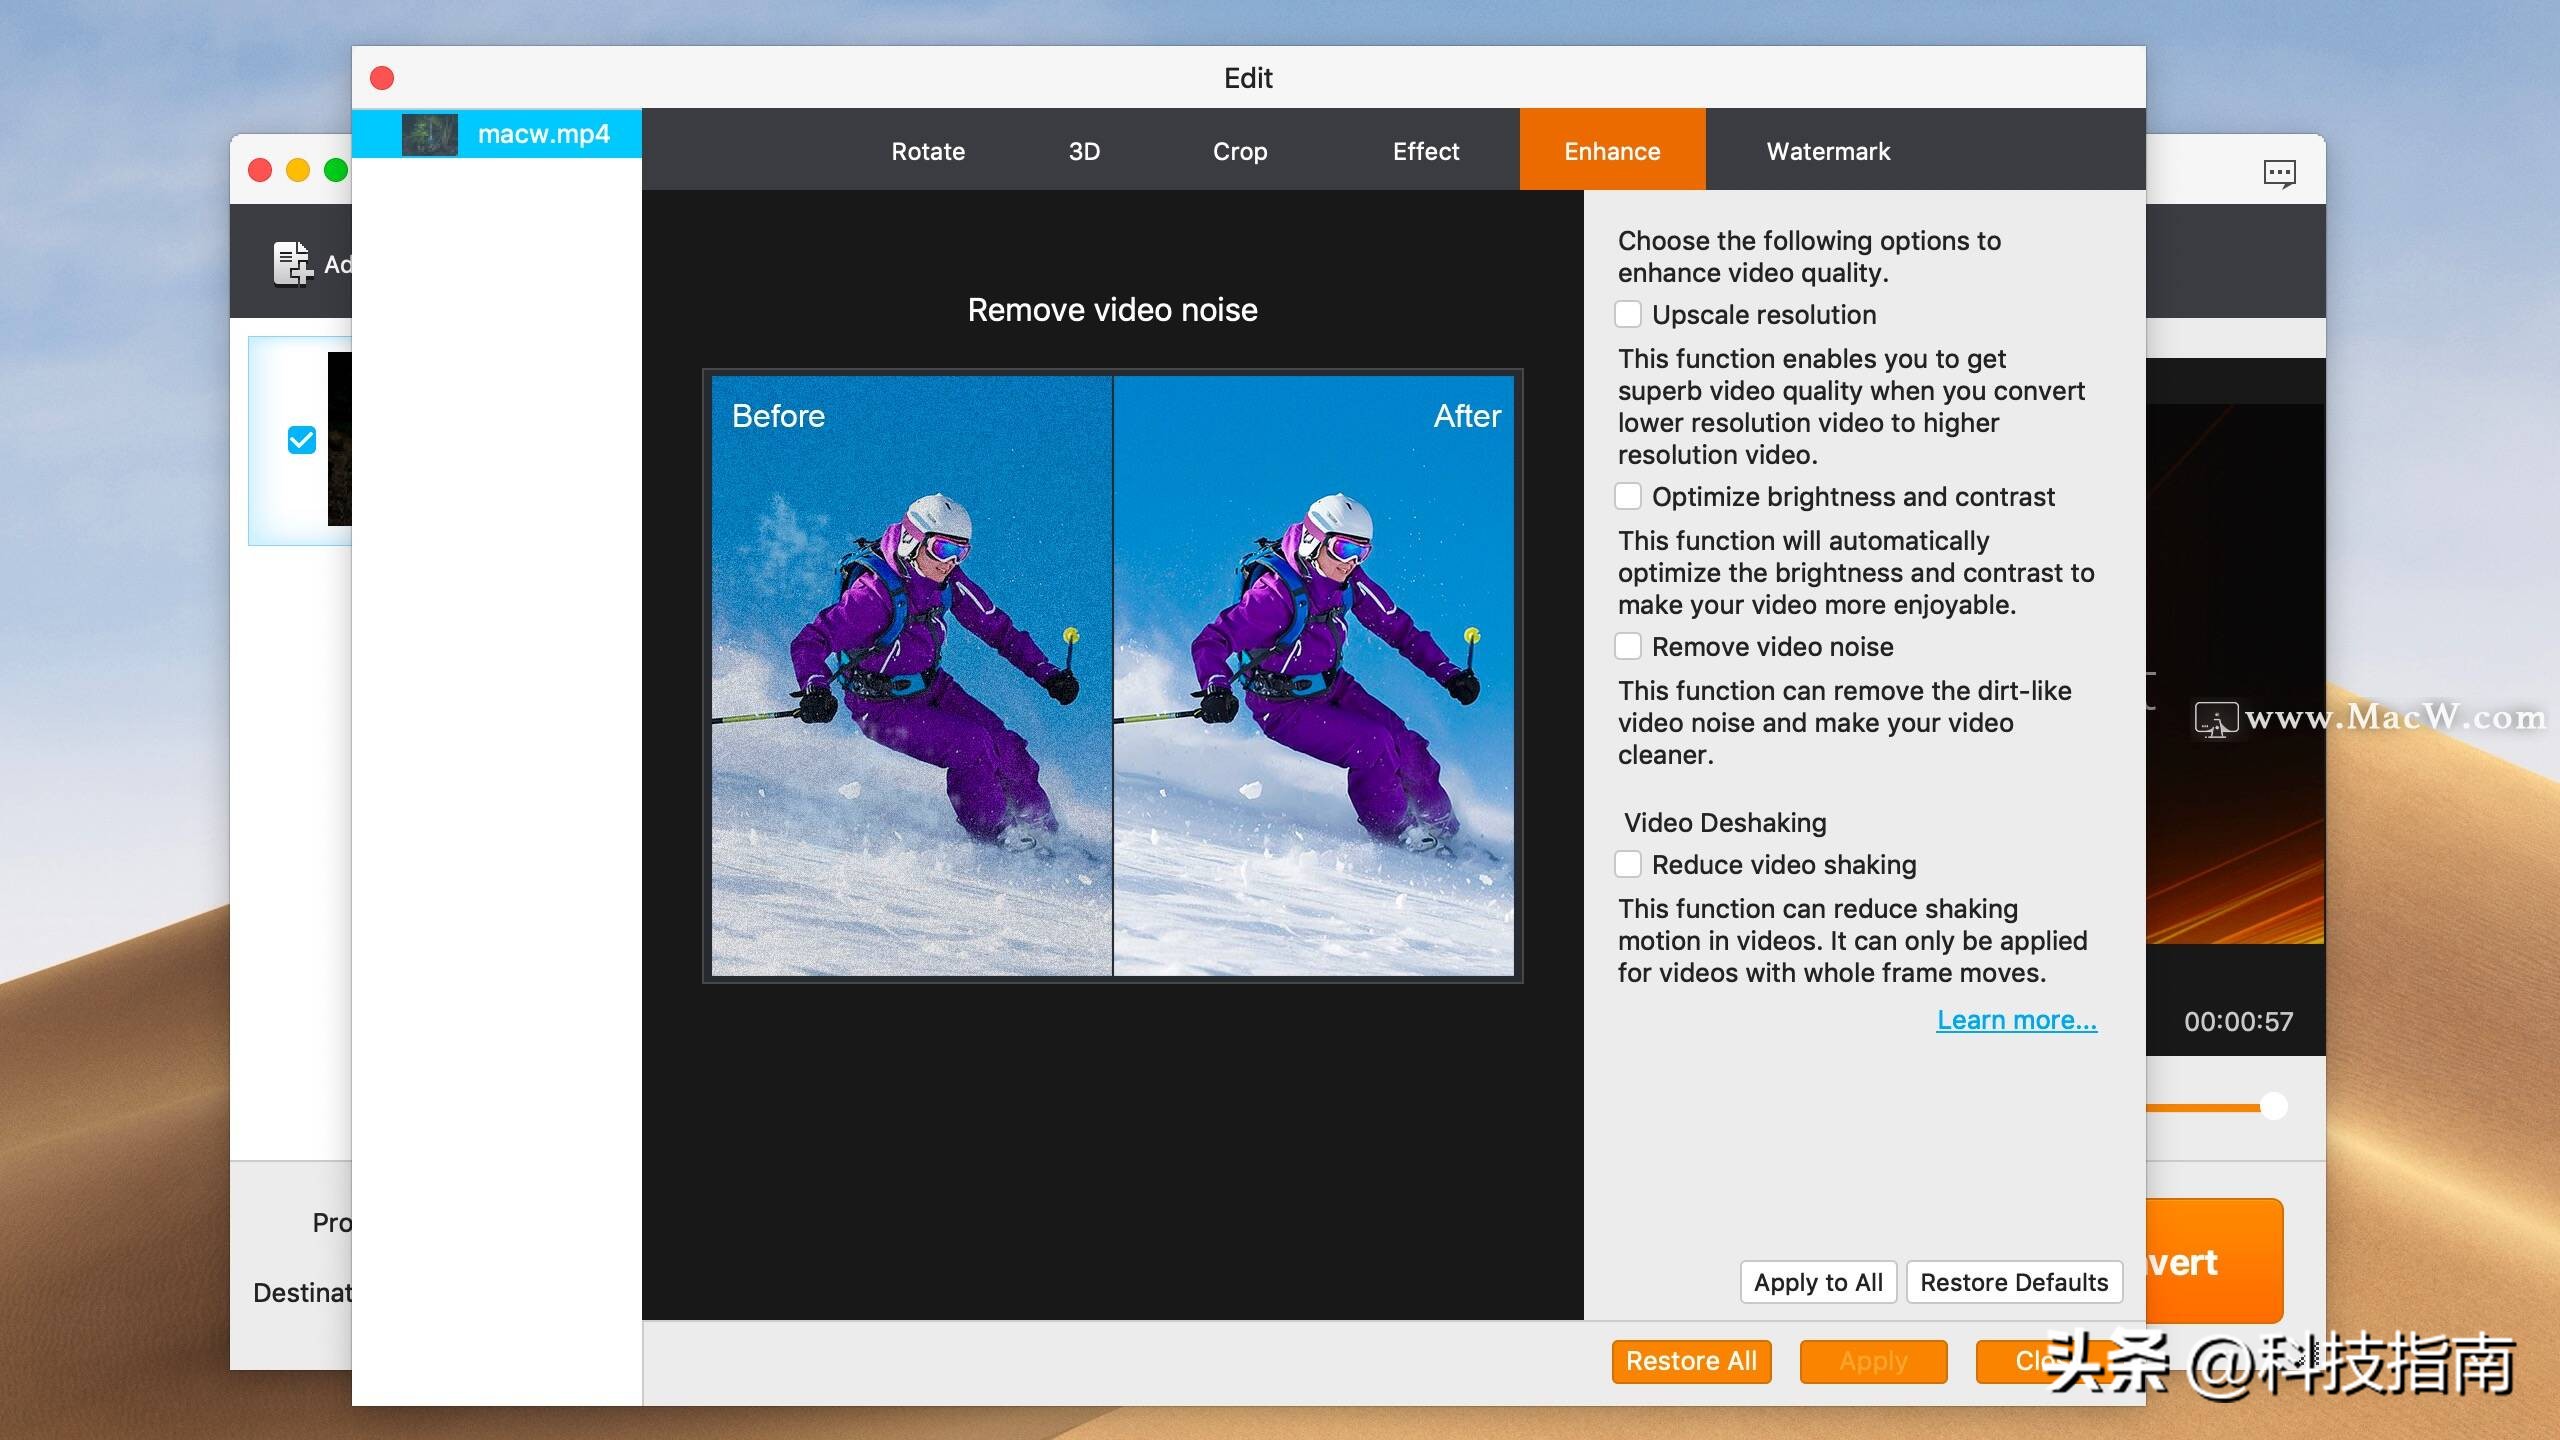Click the yellow minimize button of main window

(x=298, y=170)
